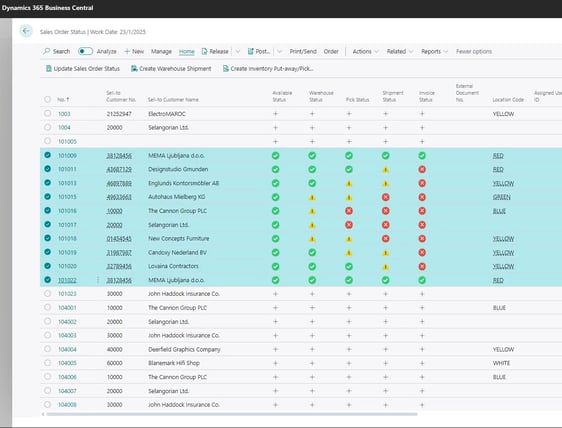Click green Invoice Status icon for 101009
The height and width of the screenshot is (428, 562).
[422, 156]
